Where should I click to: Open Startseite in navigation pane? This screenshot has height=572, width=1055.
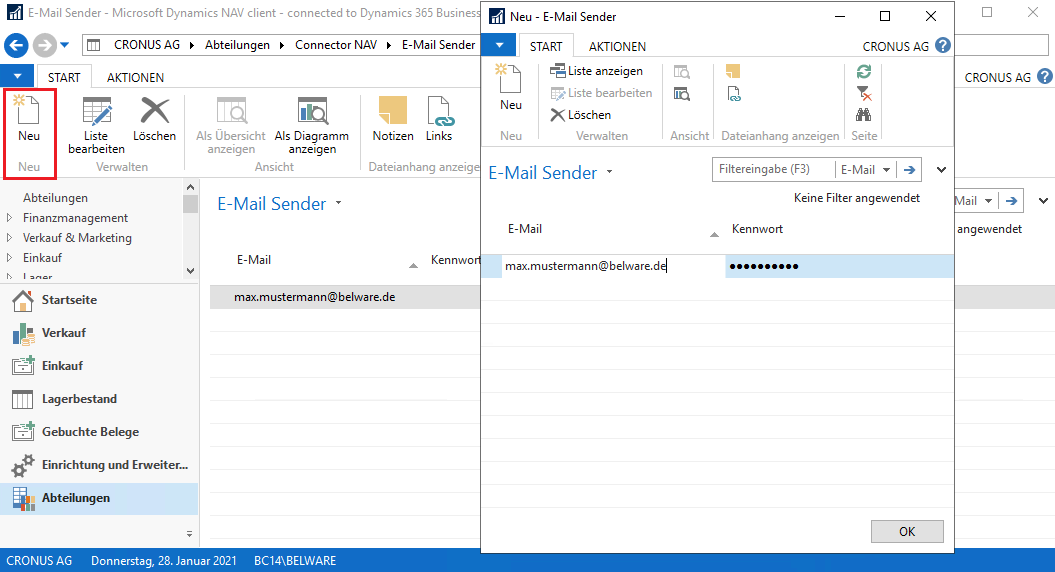[99, 300]
